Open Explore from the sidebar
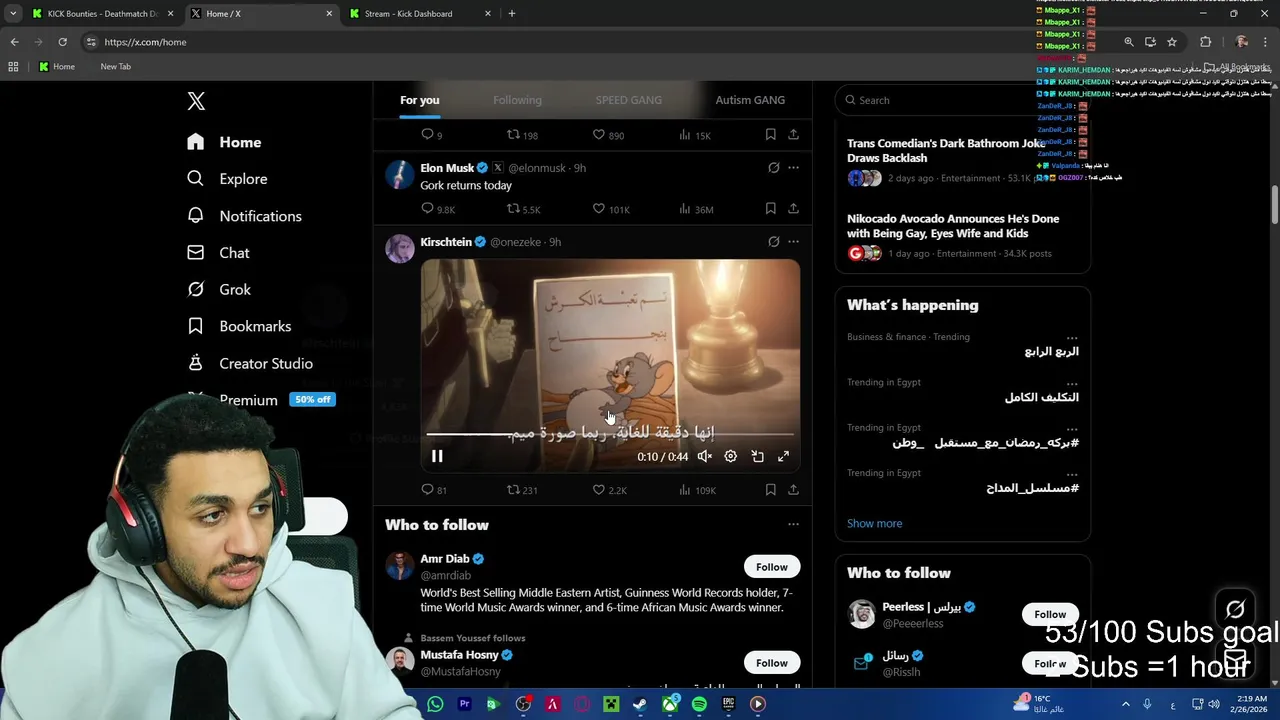The image size is (1280, 720). coord(227,179)
